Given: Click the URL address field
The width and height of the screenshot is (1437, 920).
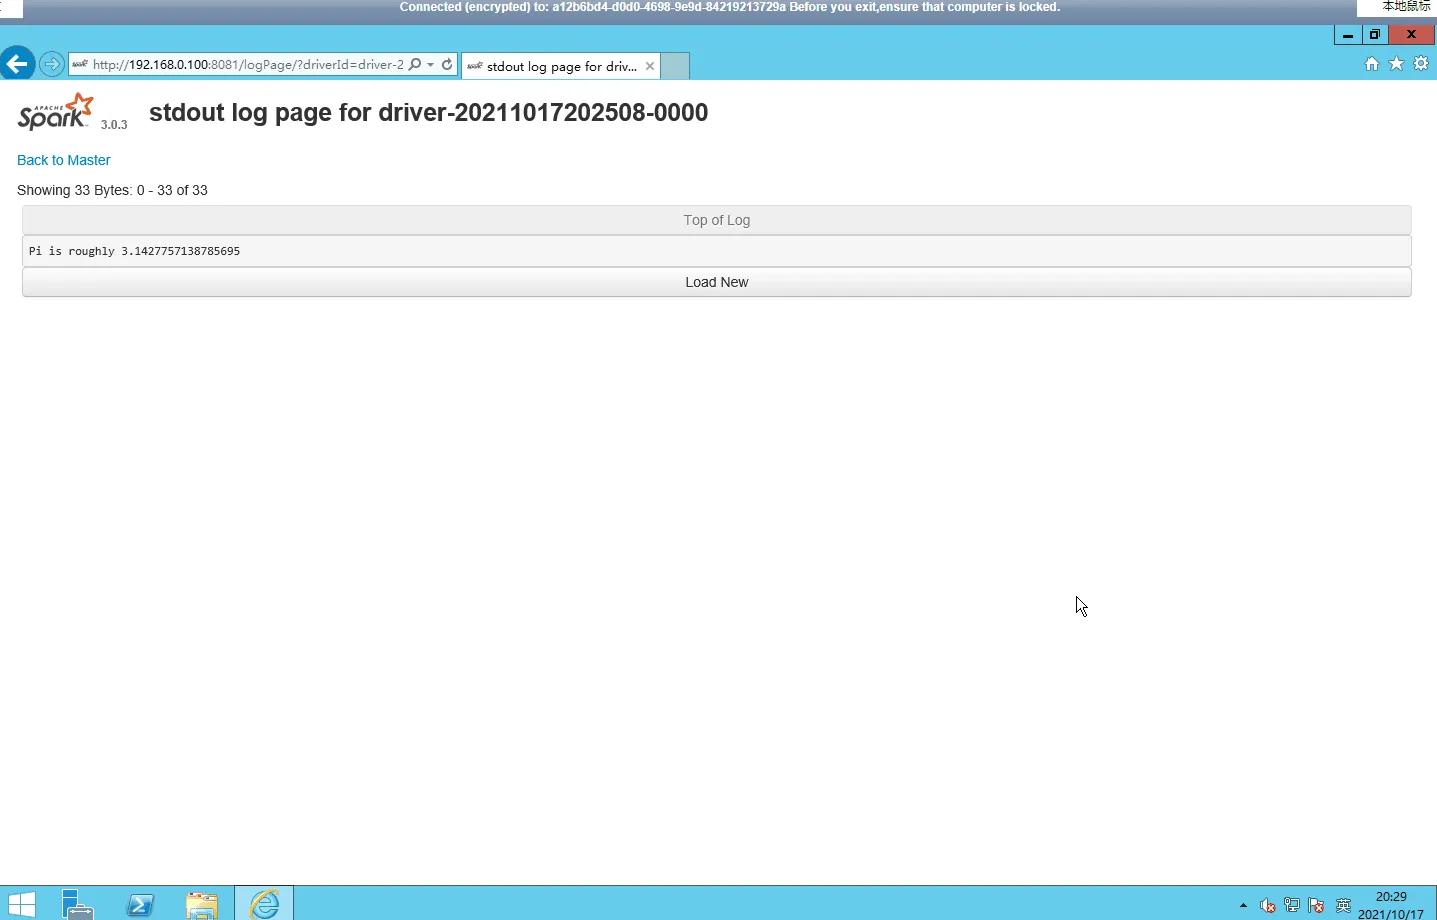Looking at the screenshot, I should click(245, 65).
